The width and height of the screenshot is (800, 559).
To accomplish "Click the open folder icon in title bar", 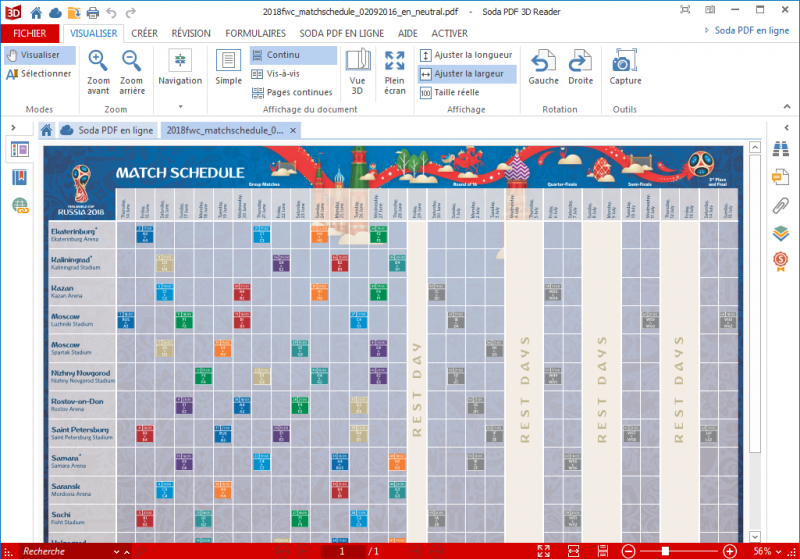I will pyautogui.click(x=74, y=12).
